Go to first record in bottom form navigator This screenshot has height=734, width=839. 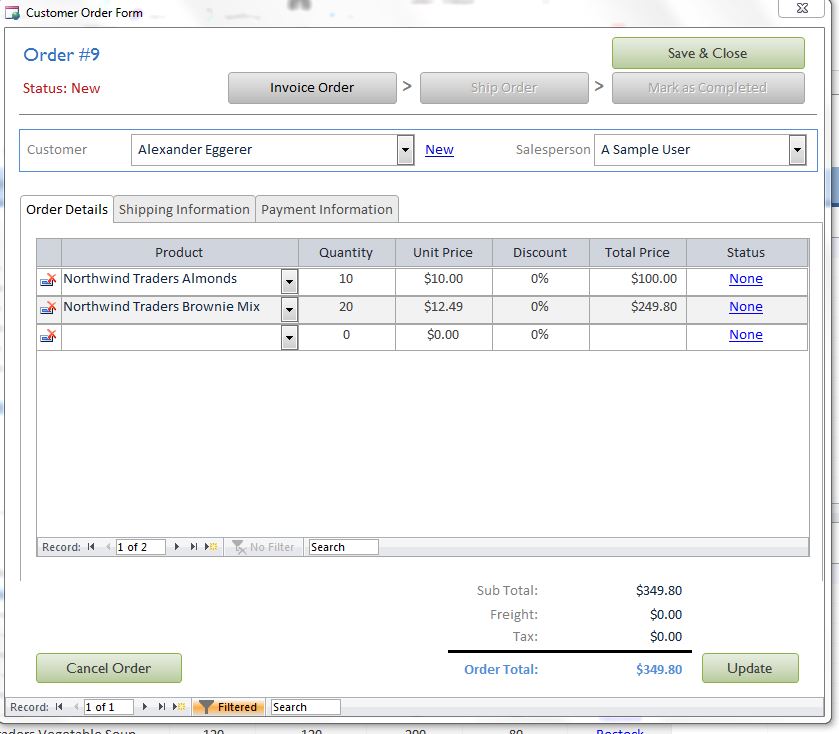tap(59, 707)
